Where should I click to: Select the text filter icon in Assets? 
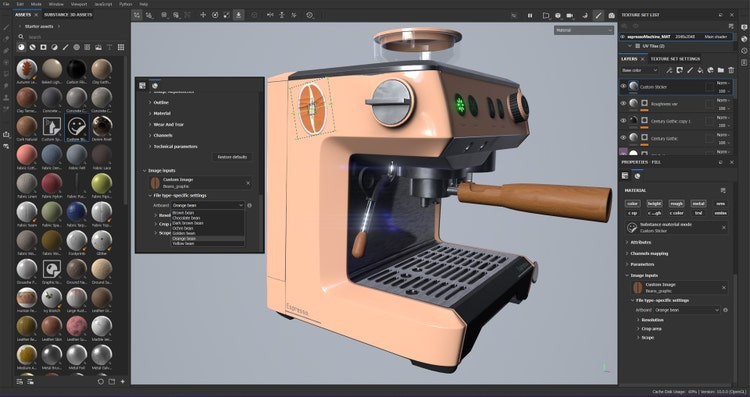(110, 47)
